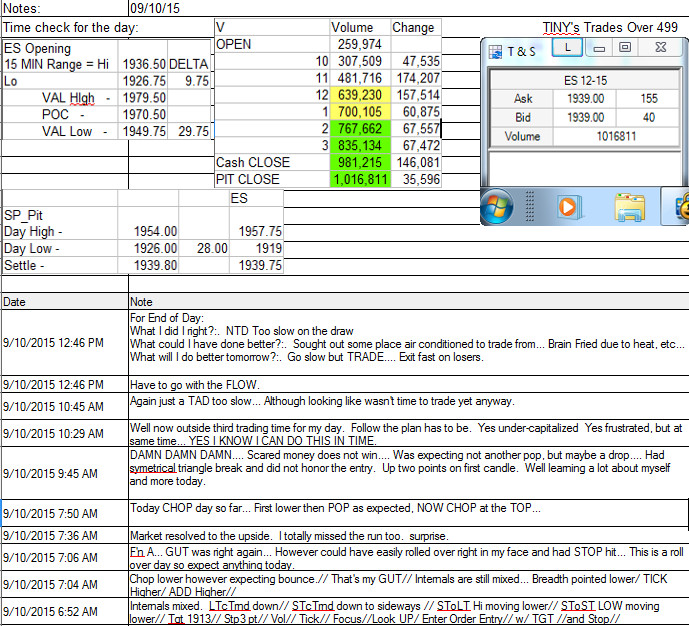Click the change value 174,207
Screen dimensions: 689x626
coord(417,78)
